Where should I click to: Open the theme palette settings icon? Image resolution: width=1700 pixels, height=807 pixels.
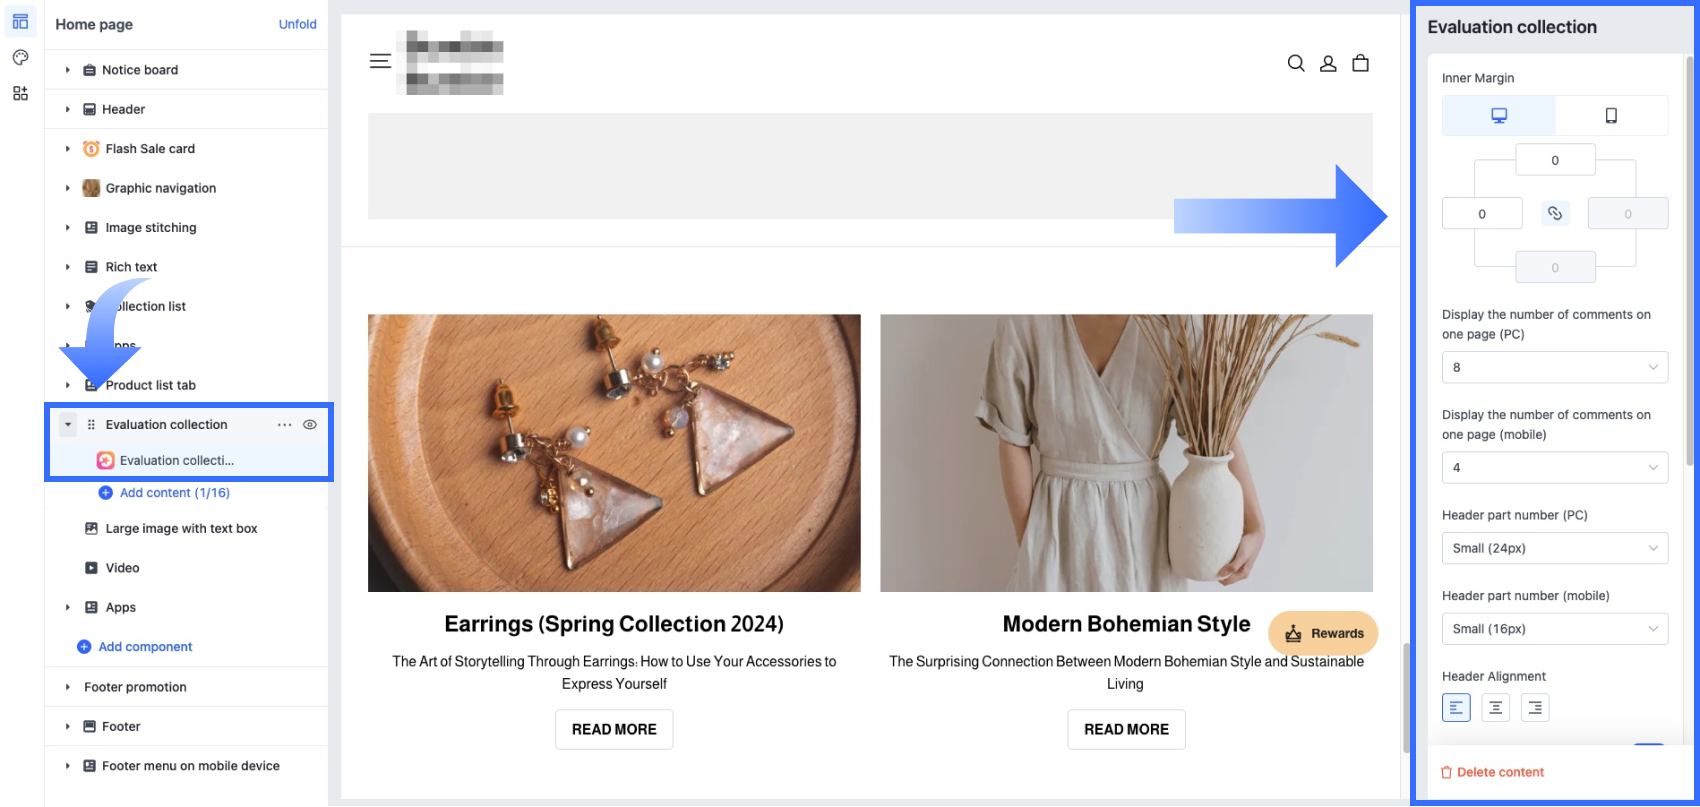(20, 58)
